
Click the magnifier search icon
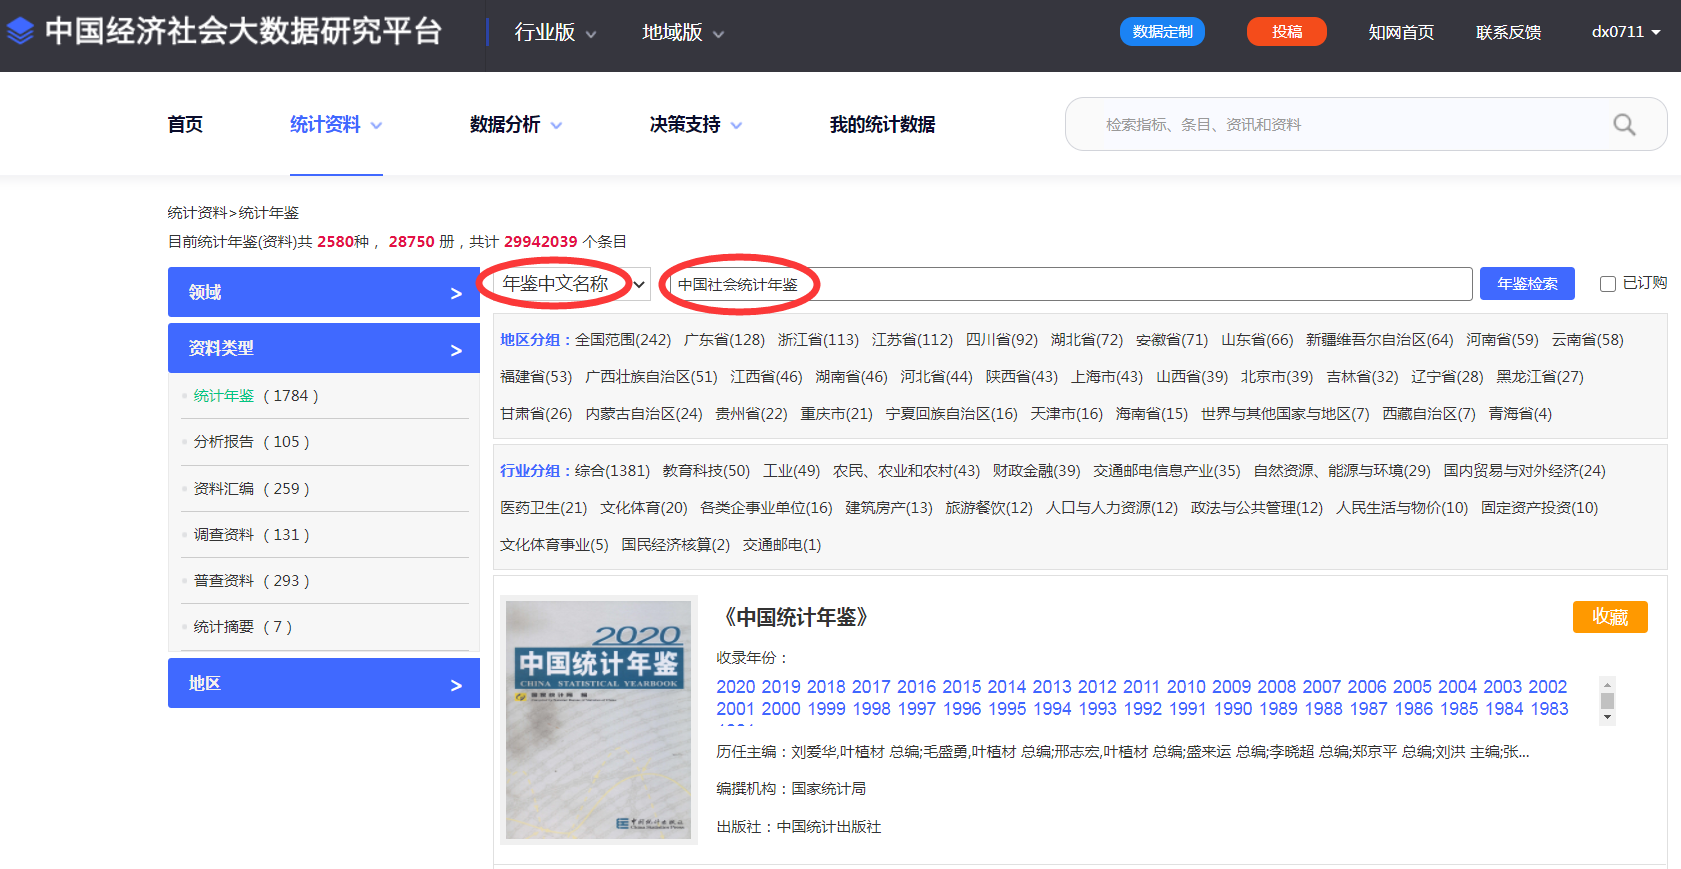(1624, 124)
